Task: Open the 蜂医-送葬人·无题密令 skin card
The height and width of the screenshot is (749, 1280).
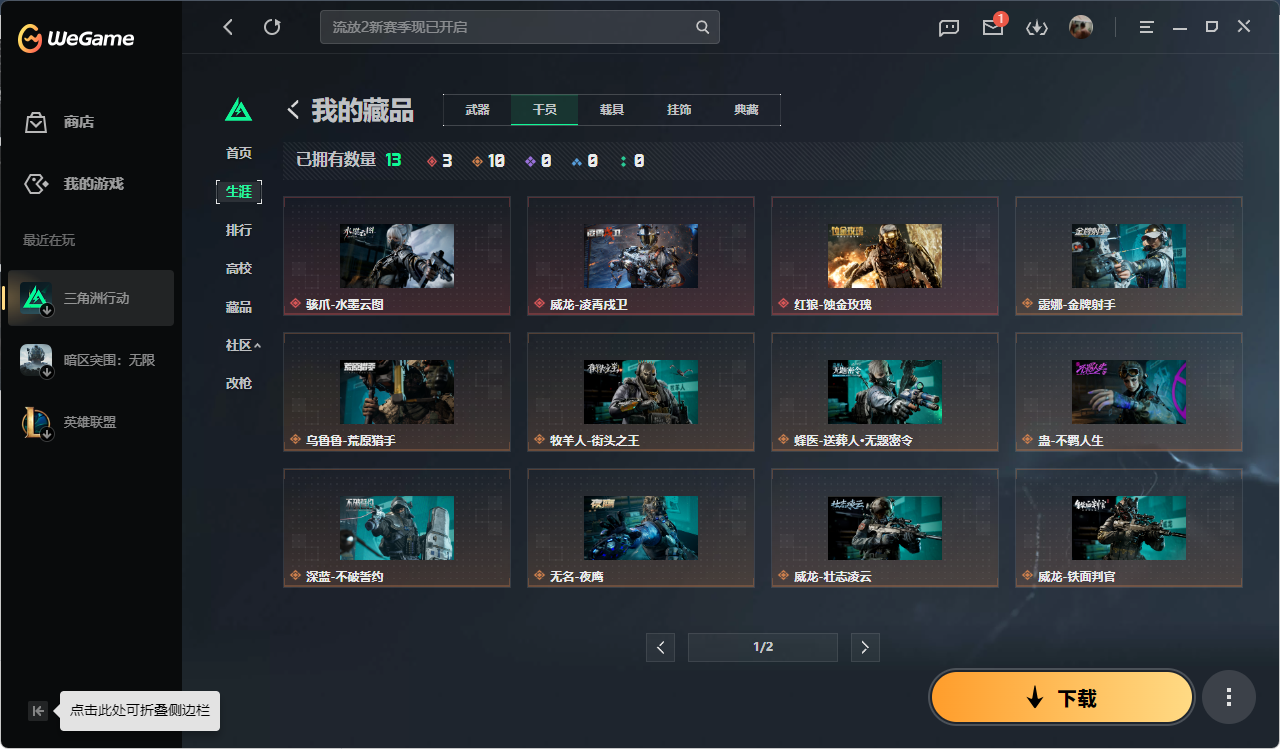Action: point(885,391)
